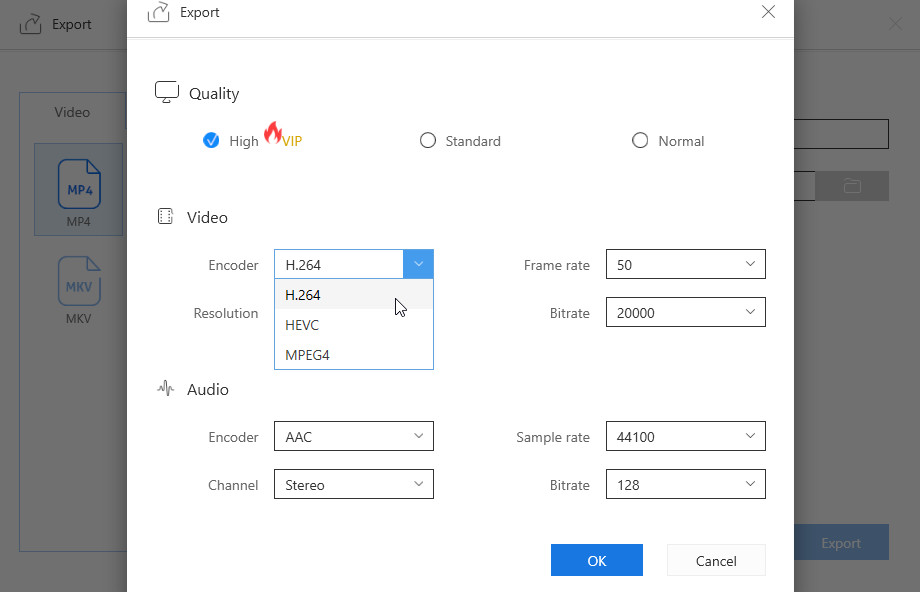Viewport: 920px width, 592px height.
Task: Click the browse folder icon
Action: [852, 186]
